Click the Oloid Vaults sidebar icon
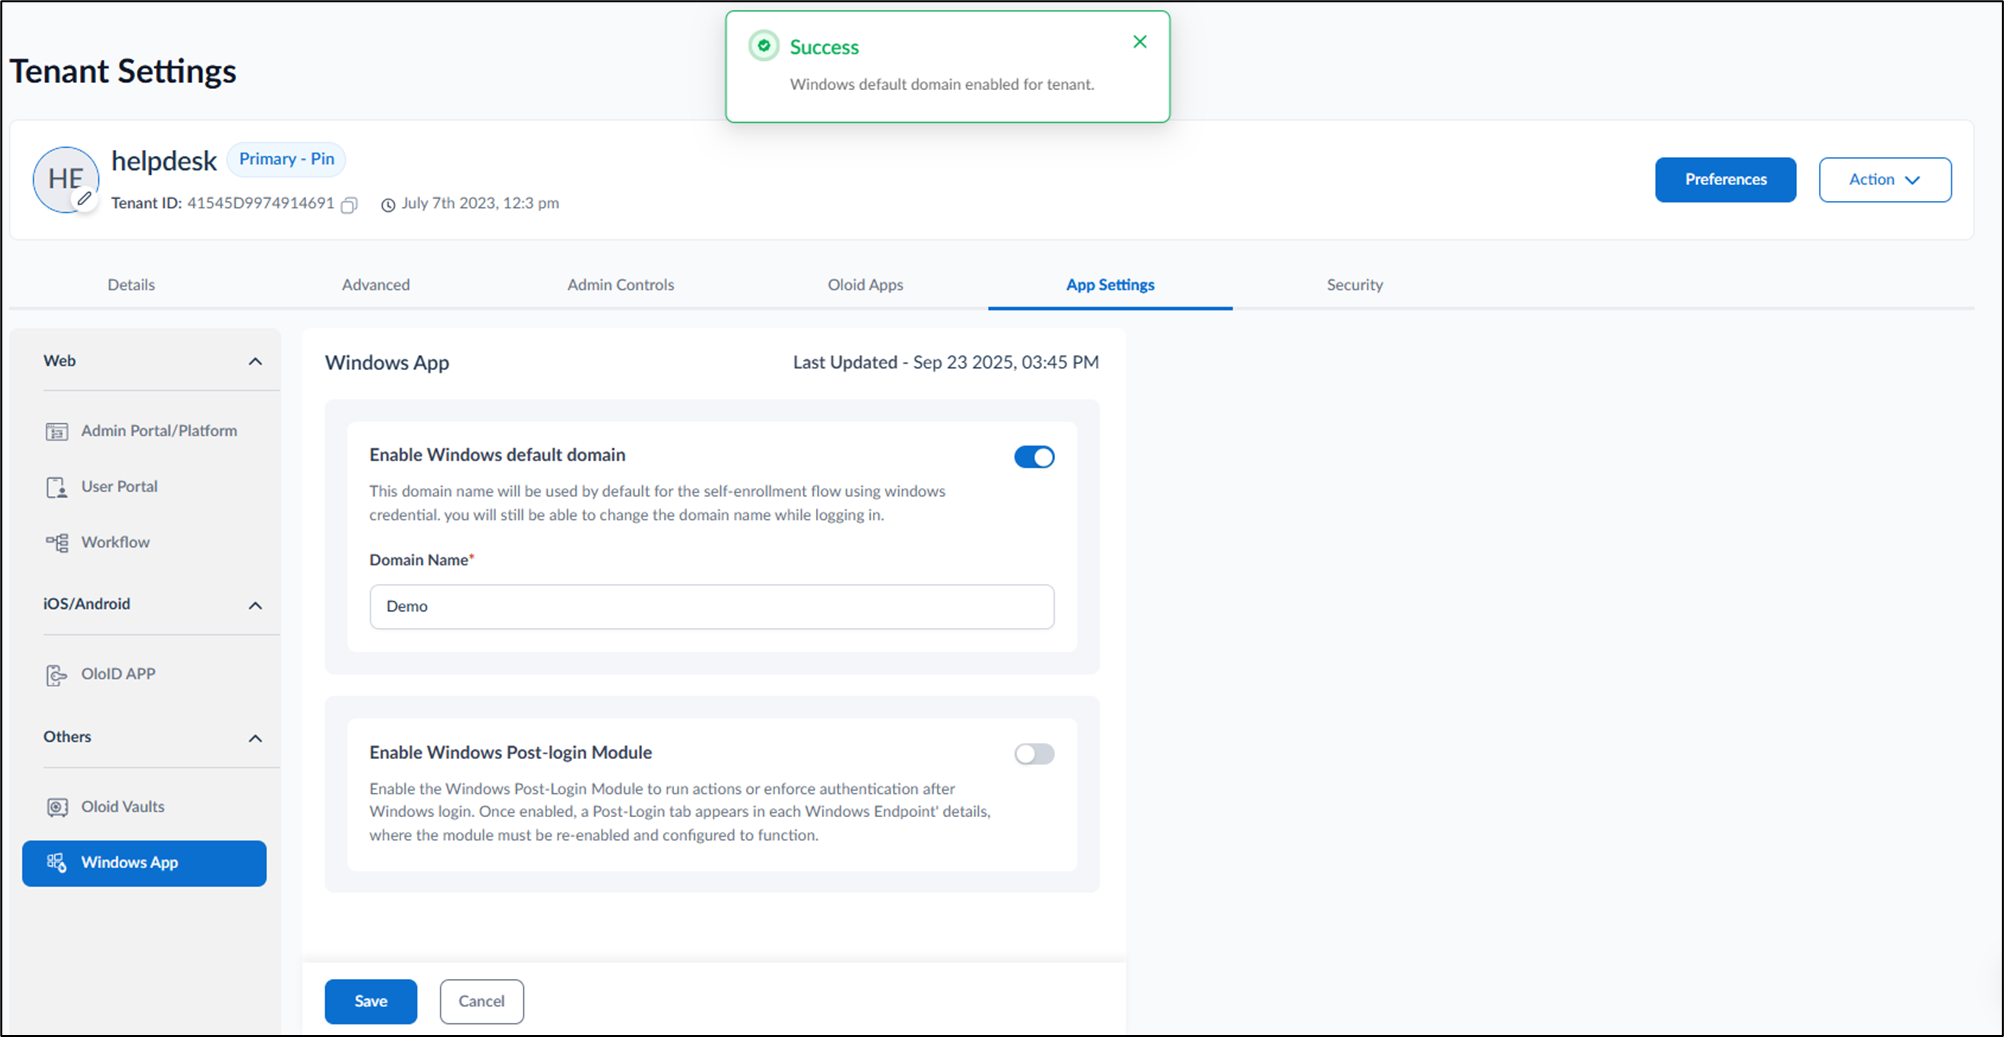Screen dimensions: 2004x1037 click(x=57, y=807)
